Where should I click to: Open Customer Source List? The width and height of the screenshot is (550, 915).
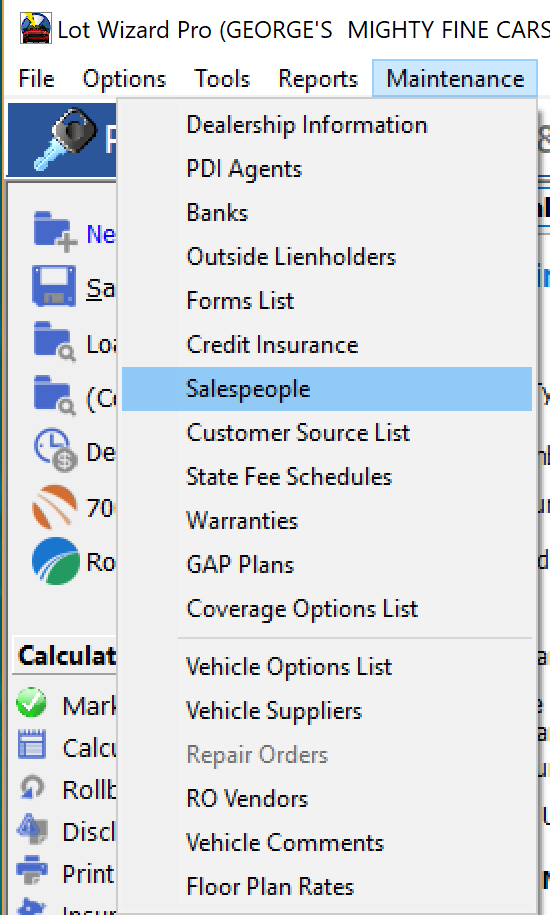coord(327,433)
